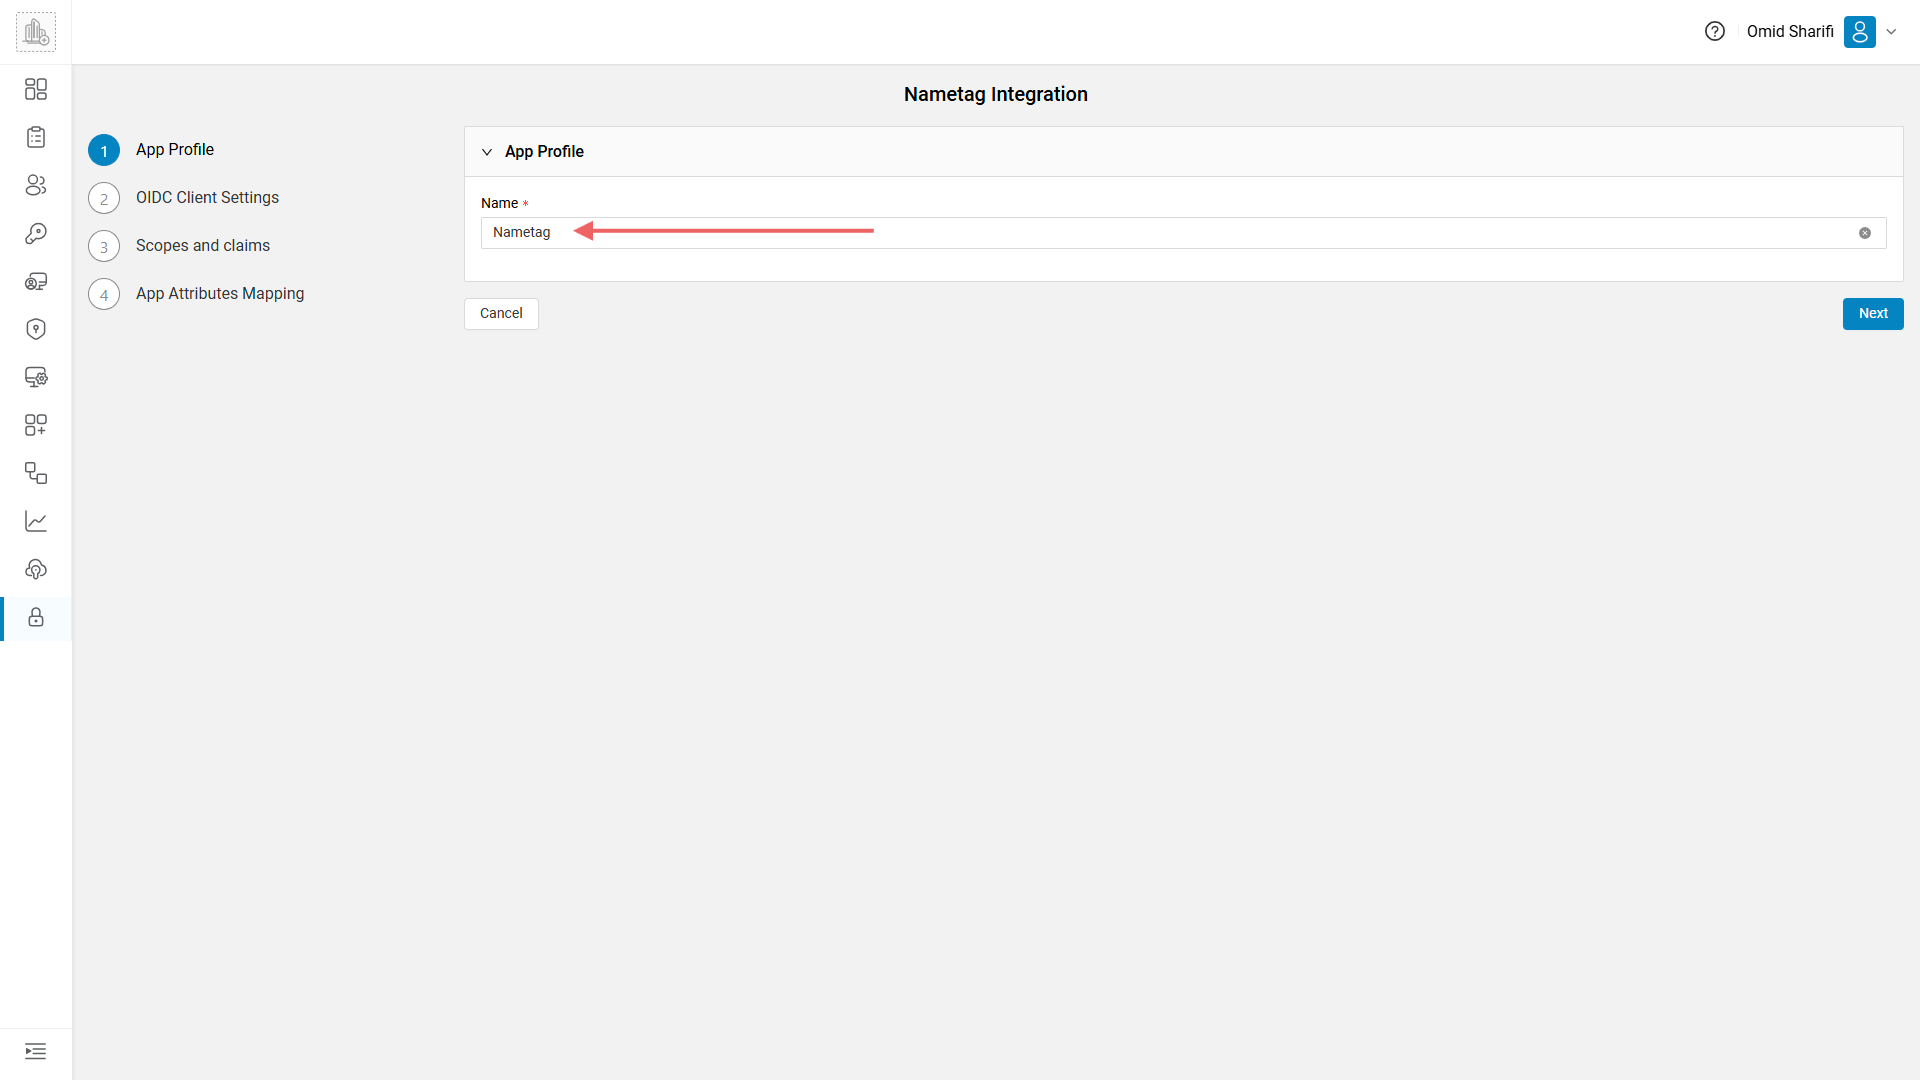Click the Next button
The width and height of the screenshot is (1920, 1080).
click(x=1873, y=314)
